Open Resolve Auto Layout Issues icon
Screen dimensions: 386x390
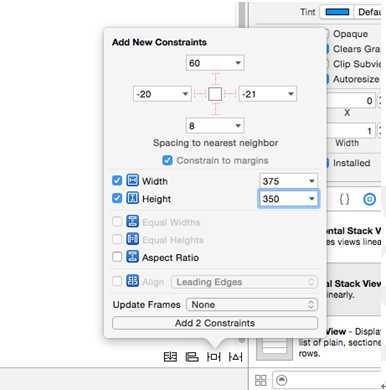[235, 357]
